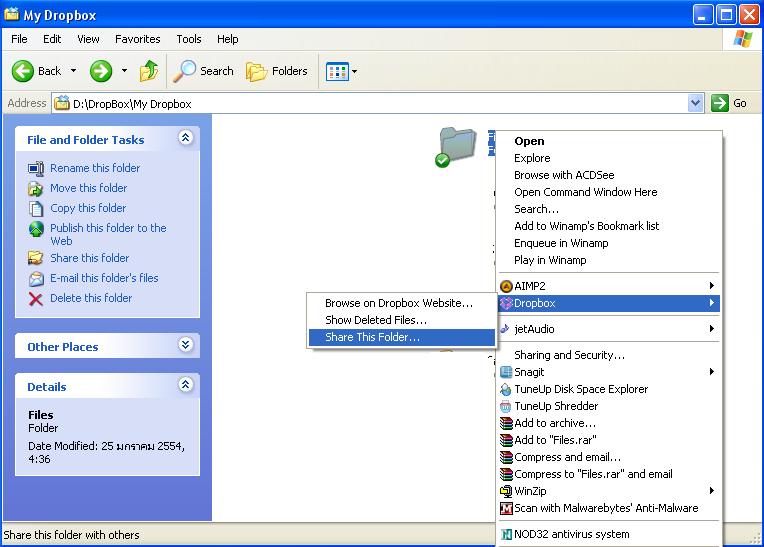Expand the jetAudio submenu arrow
The image size is (764, 547).
[711, 329]
